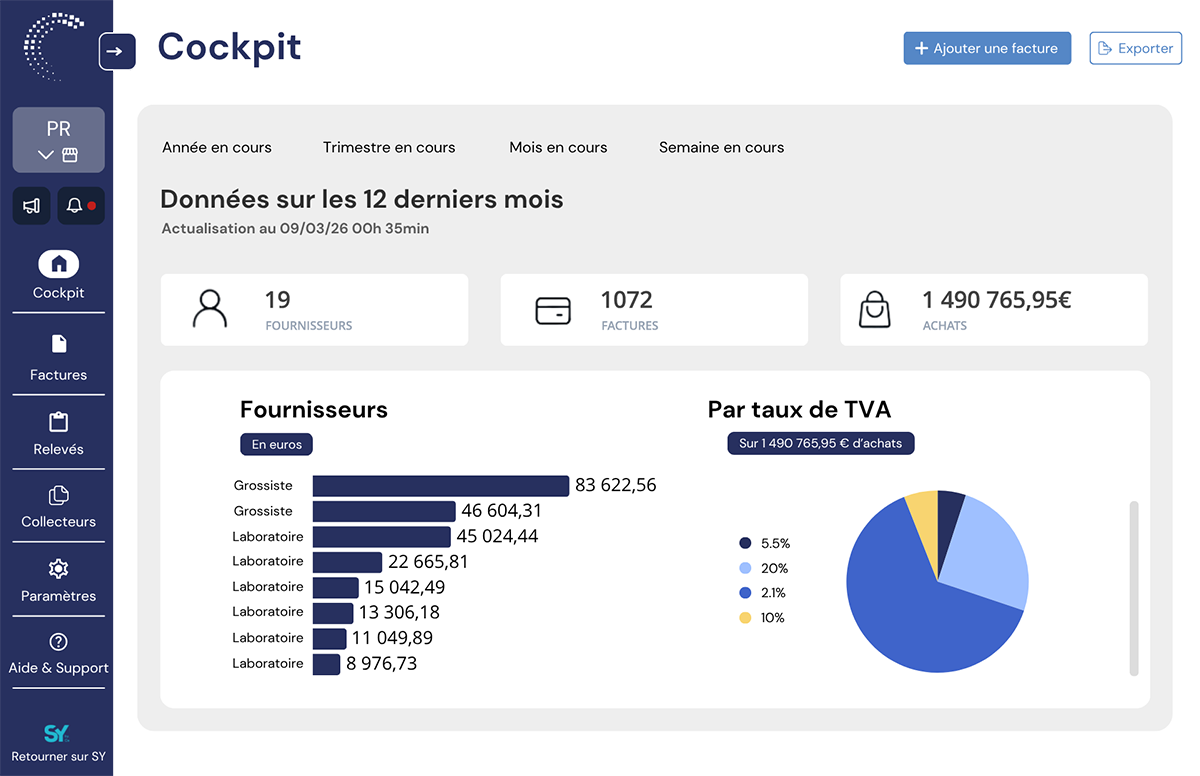Toggle the 'En euros' badge
Screen dimensions: 1200x776
click(277, 444)
